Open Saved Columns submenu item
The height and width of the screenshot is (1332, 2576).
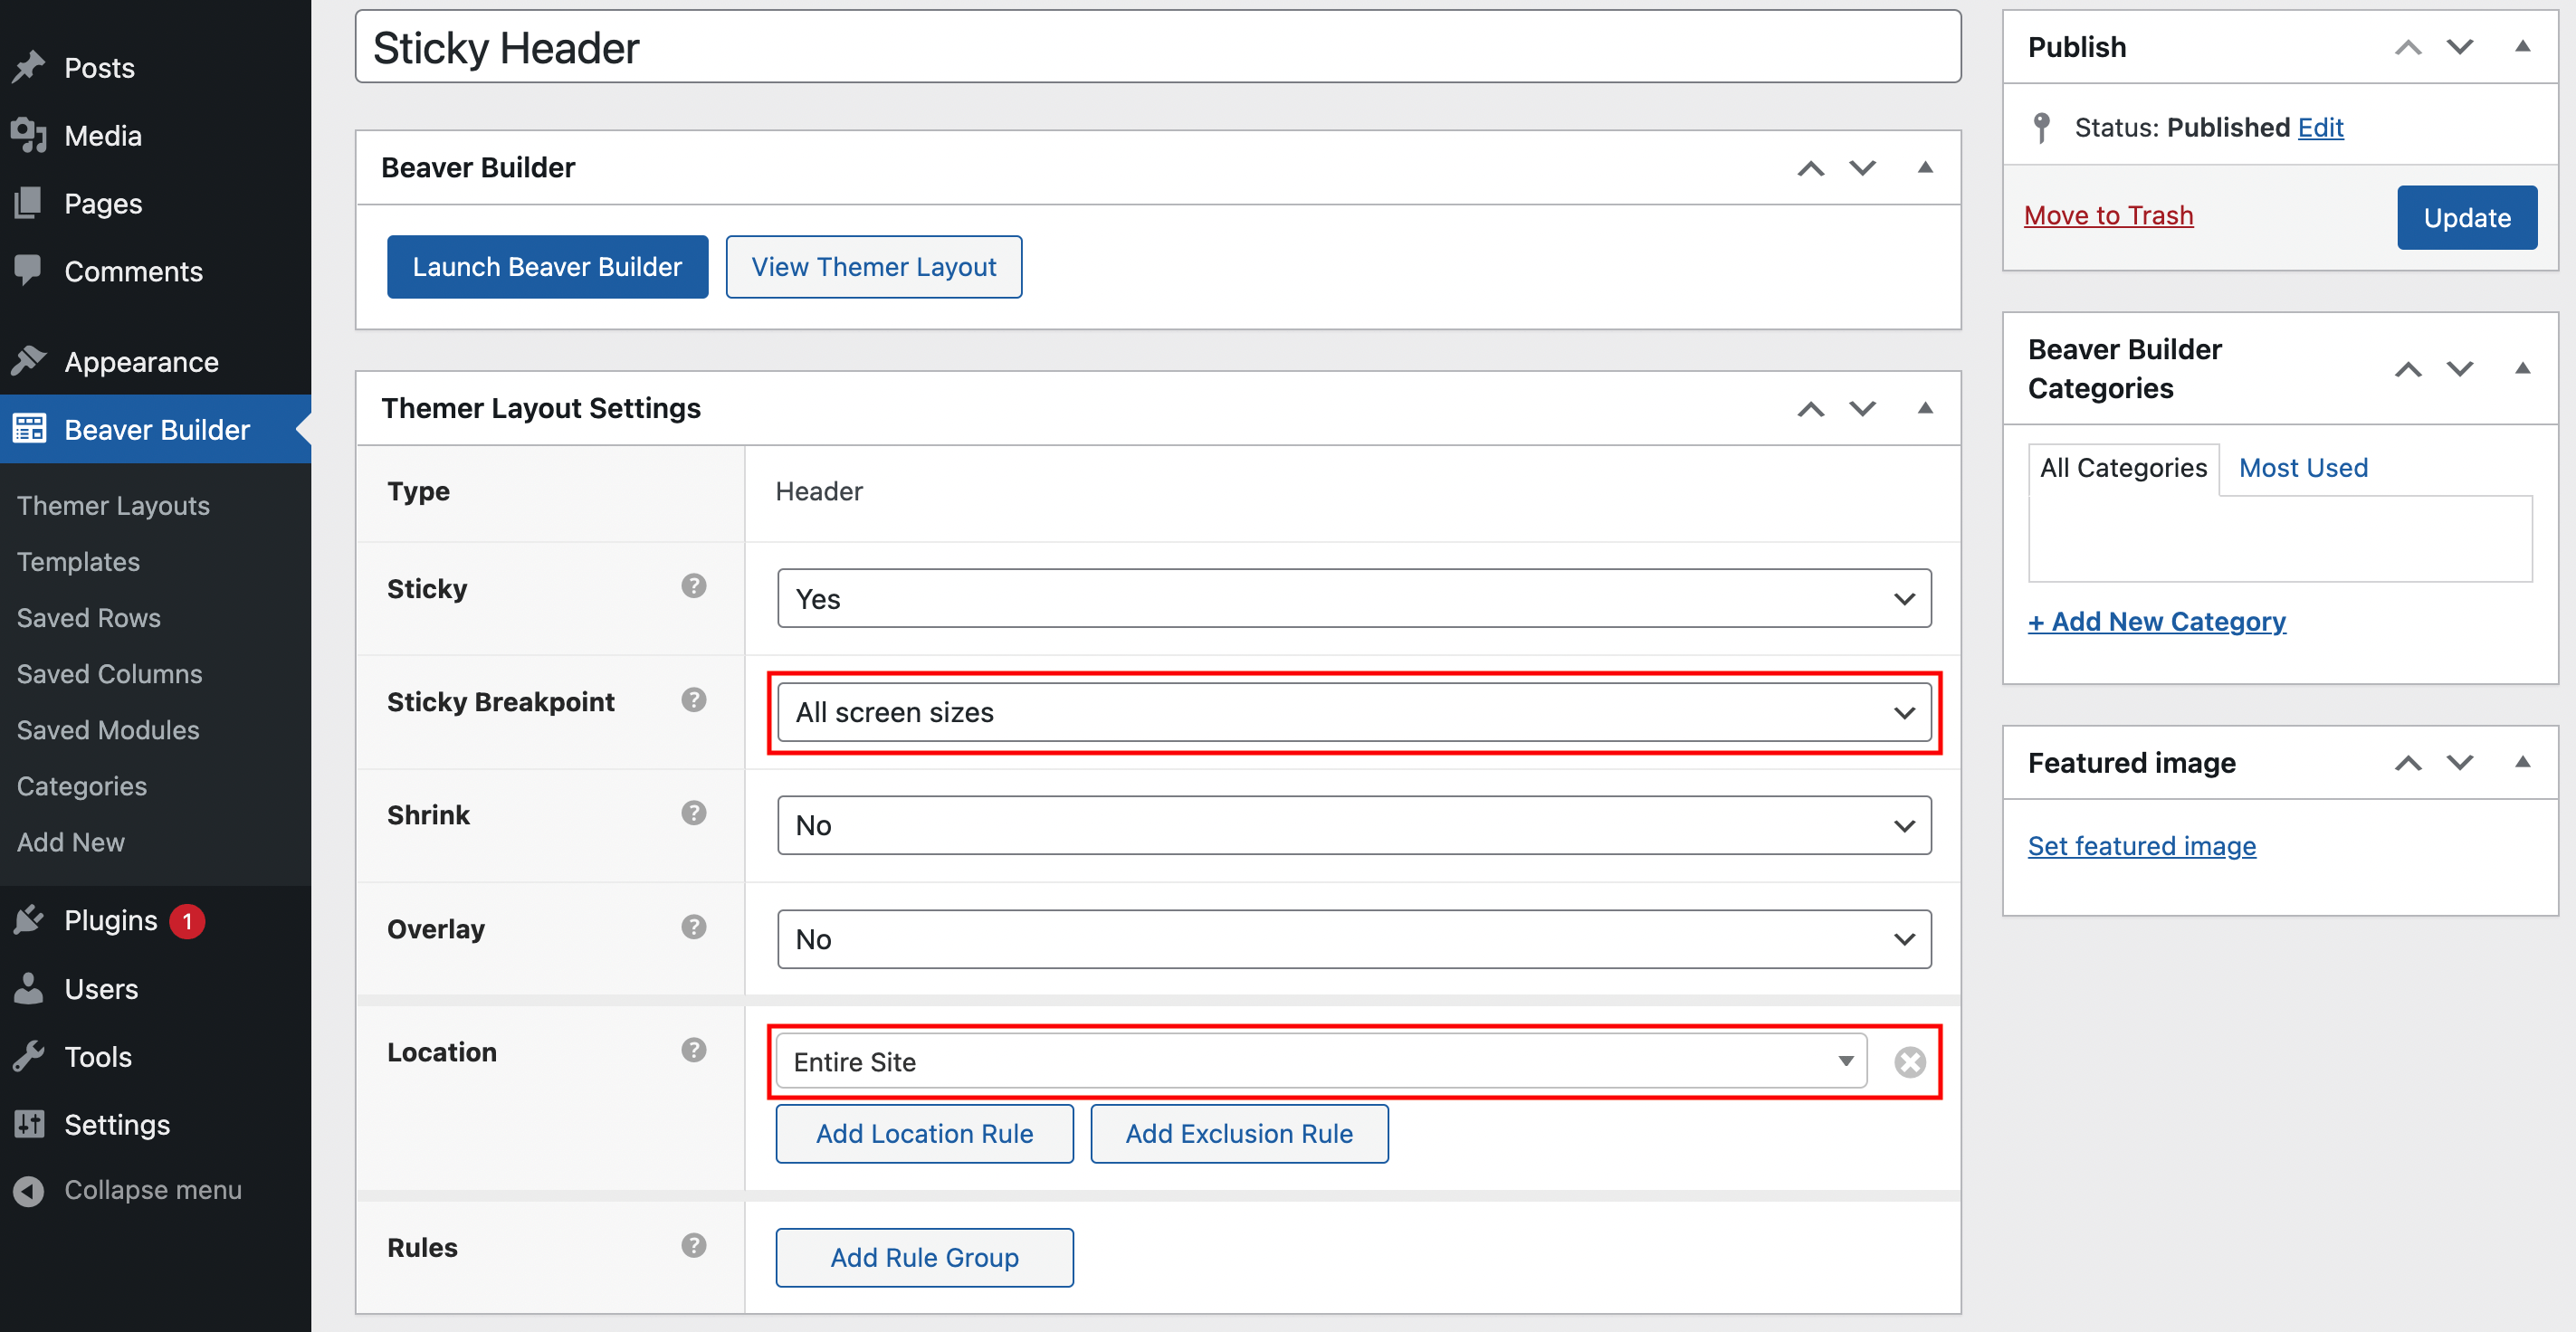click(109, 673)
